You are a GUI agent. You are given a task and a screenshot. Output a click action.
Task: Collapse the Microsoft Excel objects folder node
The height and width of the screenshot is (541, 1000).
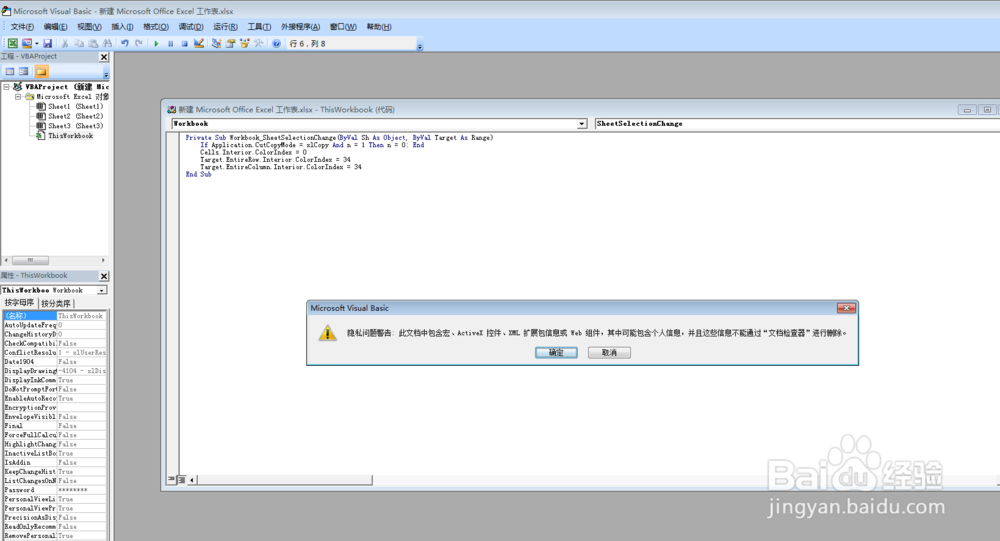(x=18, y=97)
